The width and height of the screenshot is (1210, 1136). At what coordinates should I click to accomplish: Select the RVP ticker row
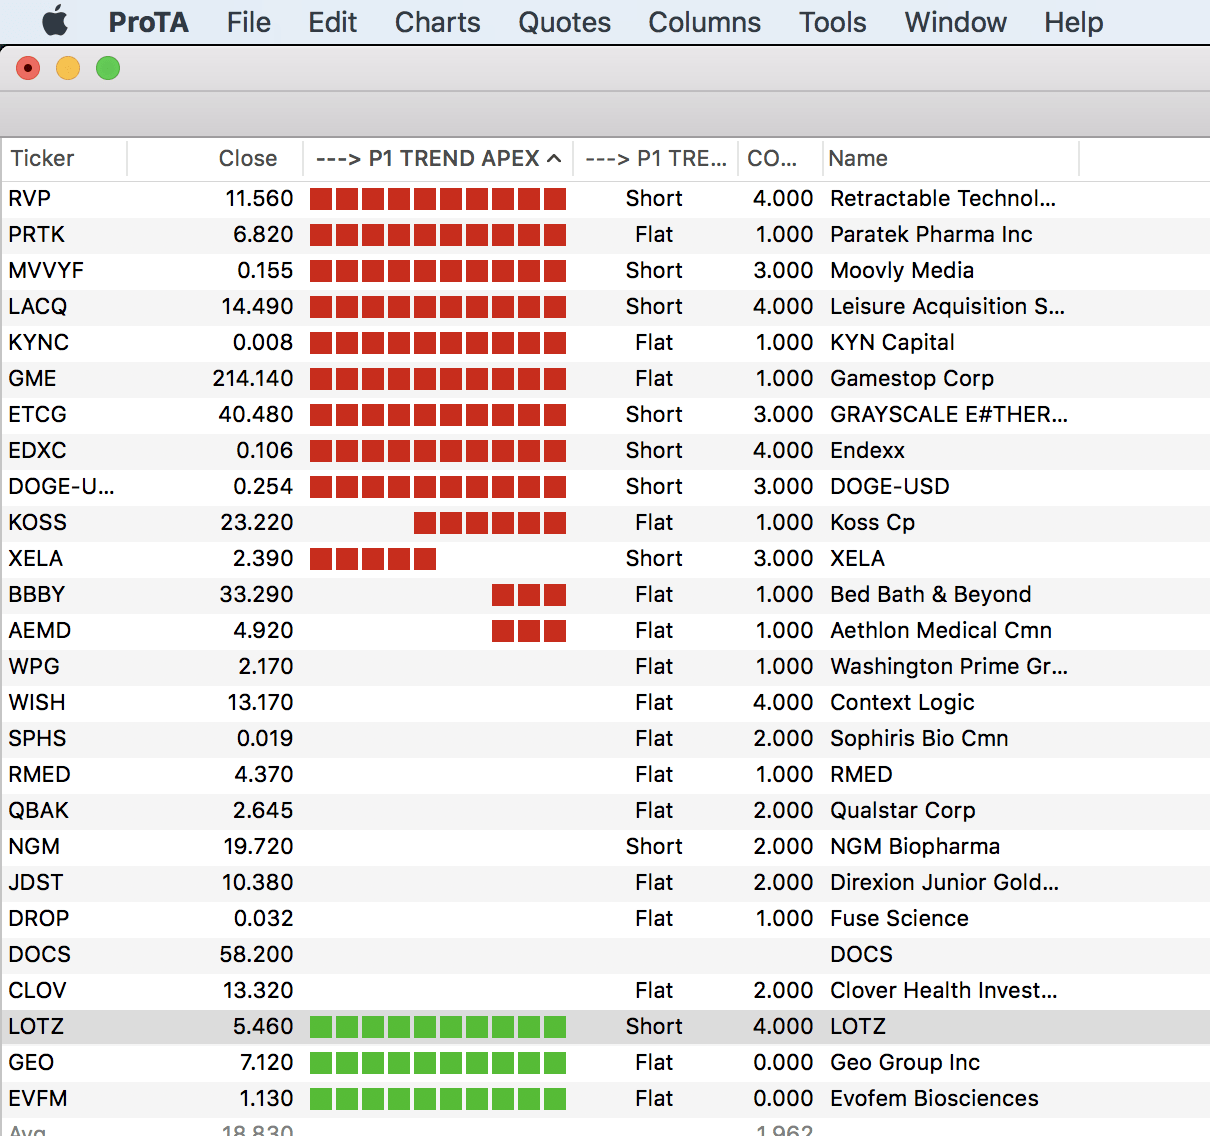tap(605, 198)
